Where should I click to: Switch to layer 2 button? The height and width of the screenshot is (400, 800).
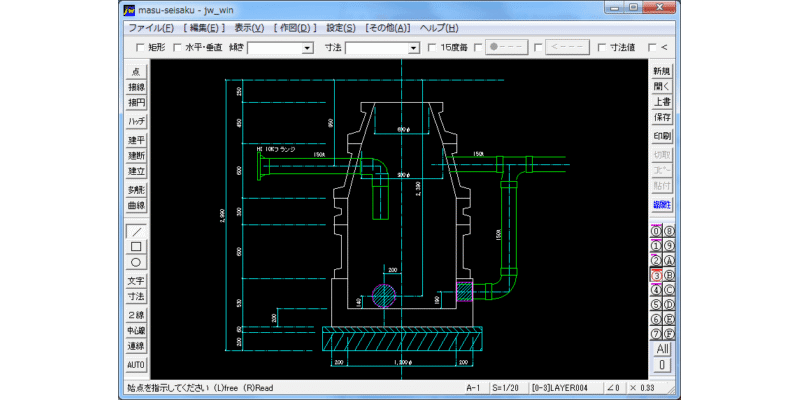[656, 260]
